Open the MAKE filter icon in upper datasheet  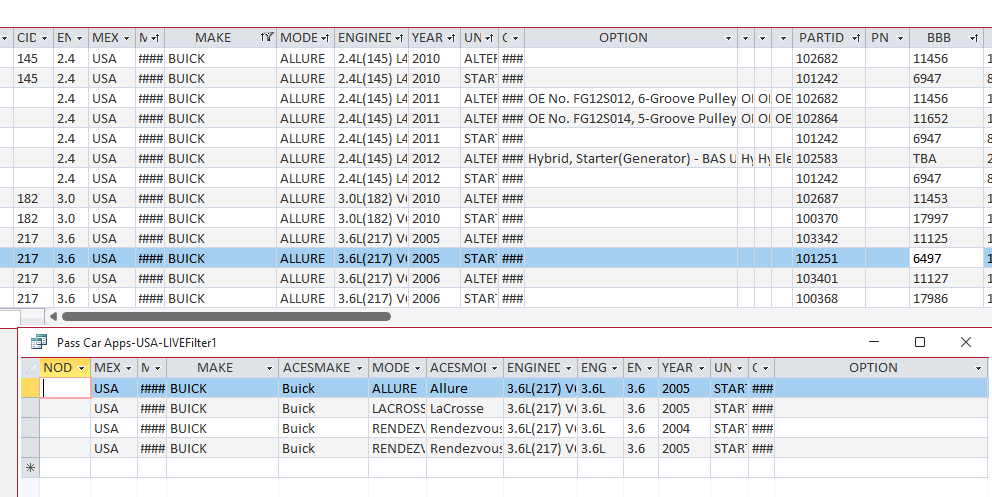tap(267, 38)
